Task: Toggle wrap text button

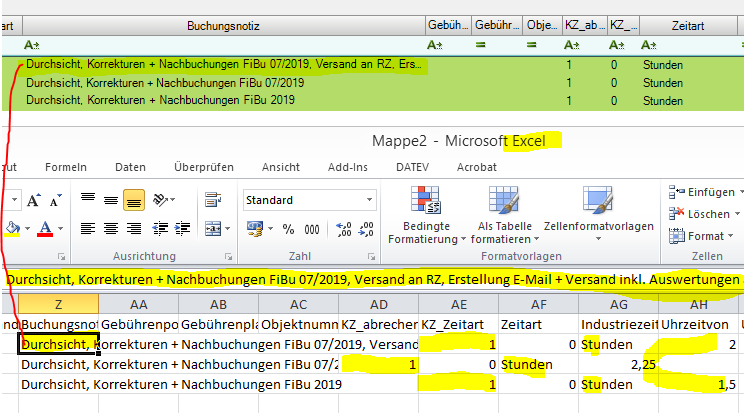Action: coord(214,200)
